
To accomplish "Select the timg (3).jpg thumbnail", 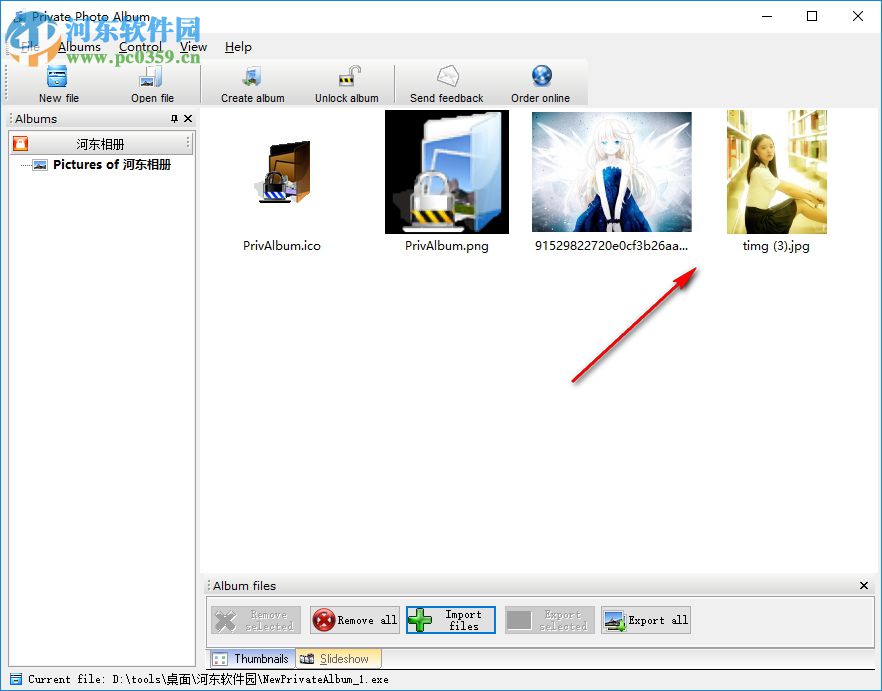I will point(777,172).
